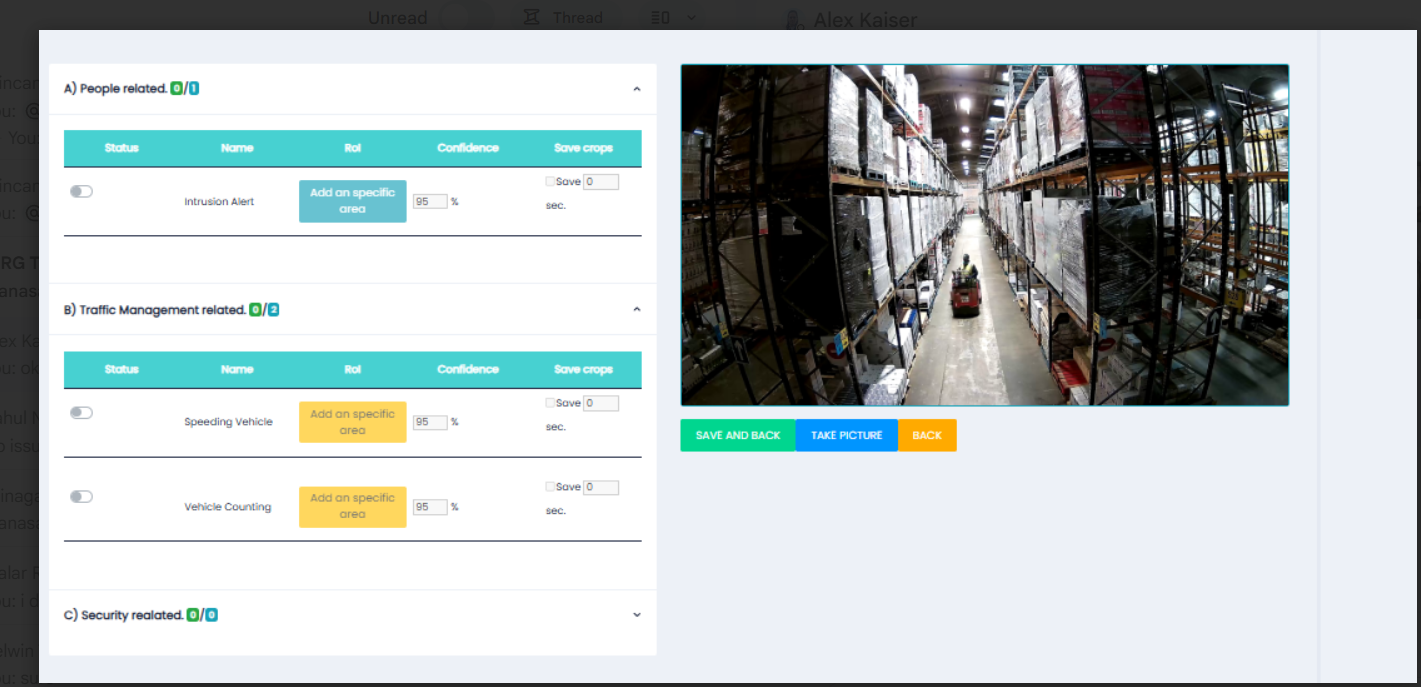Collapse the People related section

(637, 89)
